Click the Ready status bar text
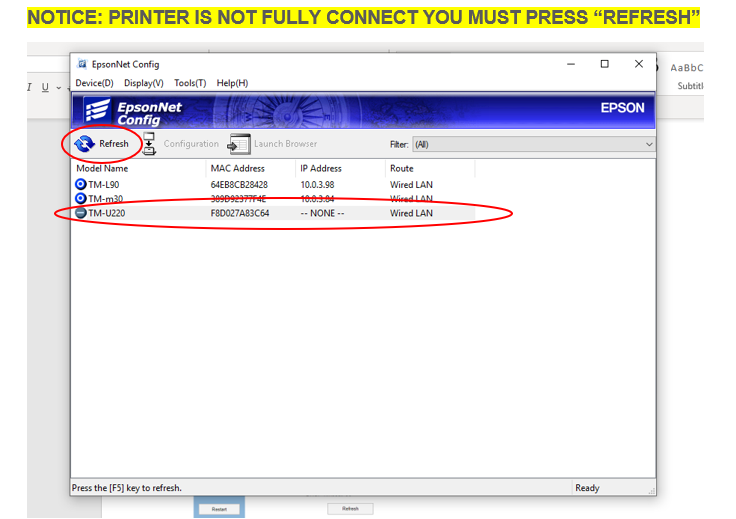The width and height of the screenshot is (736, 519). (587, 488)
